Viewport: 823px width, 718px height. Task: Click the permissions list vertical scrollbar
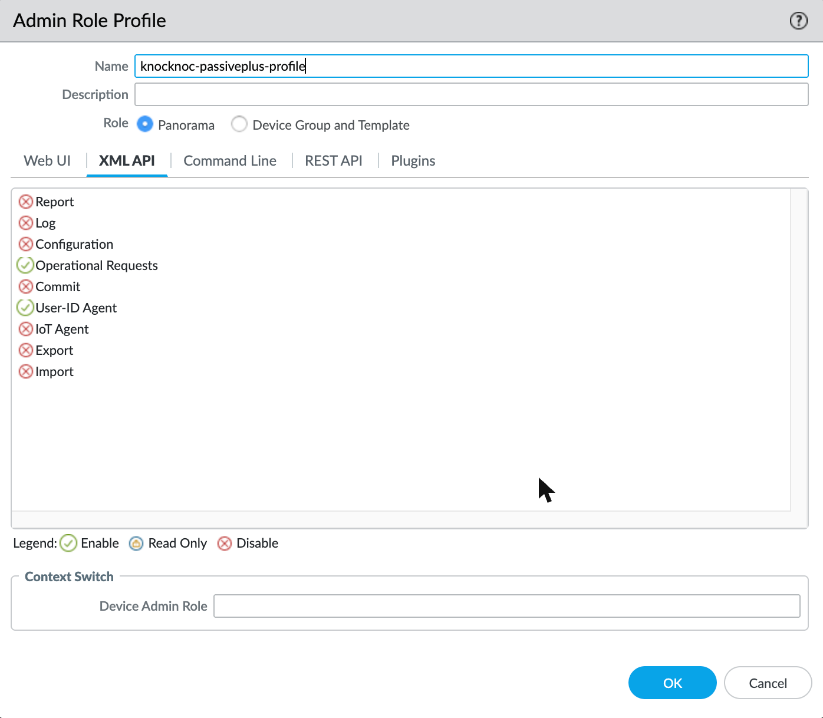799,350
